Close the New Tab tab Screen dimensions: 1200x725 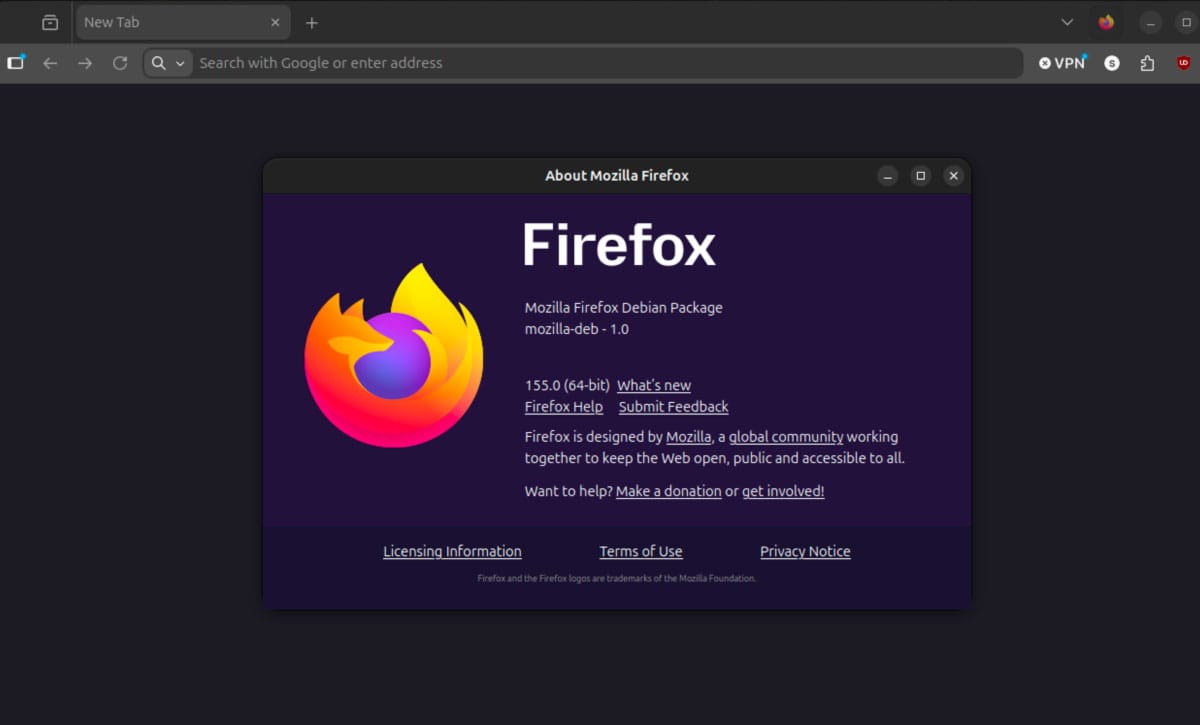click(x=275, y=22)
